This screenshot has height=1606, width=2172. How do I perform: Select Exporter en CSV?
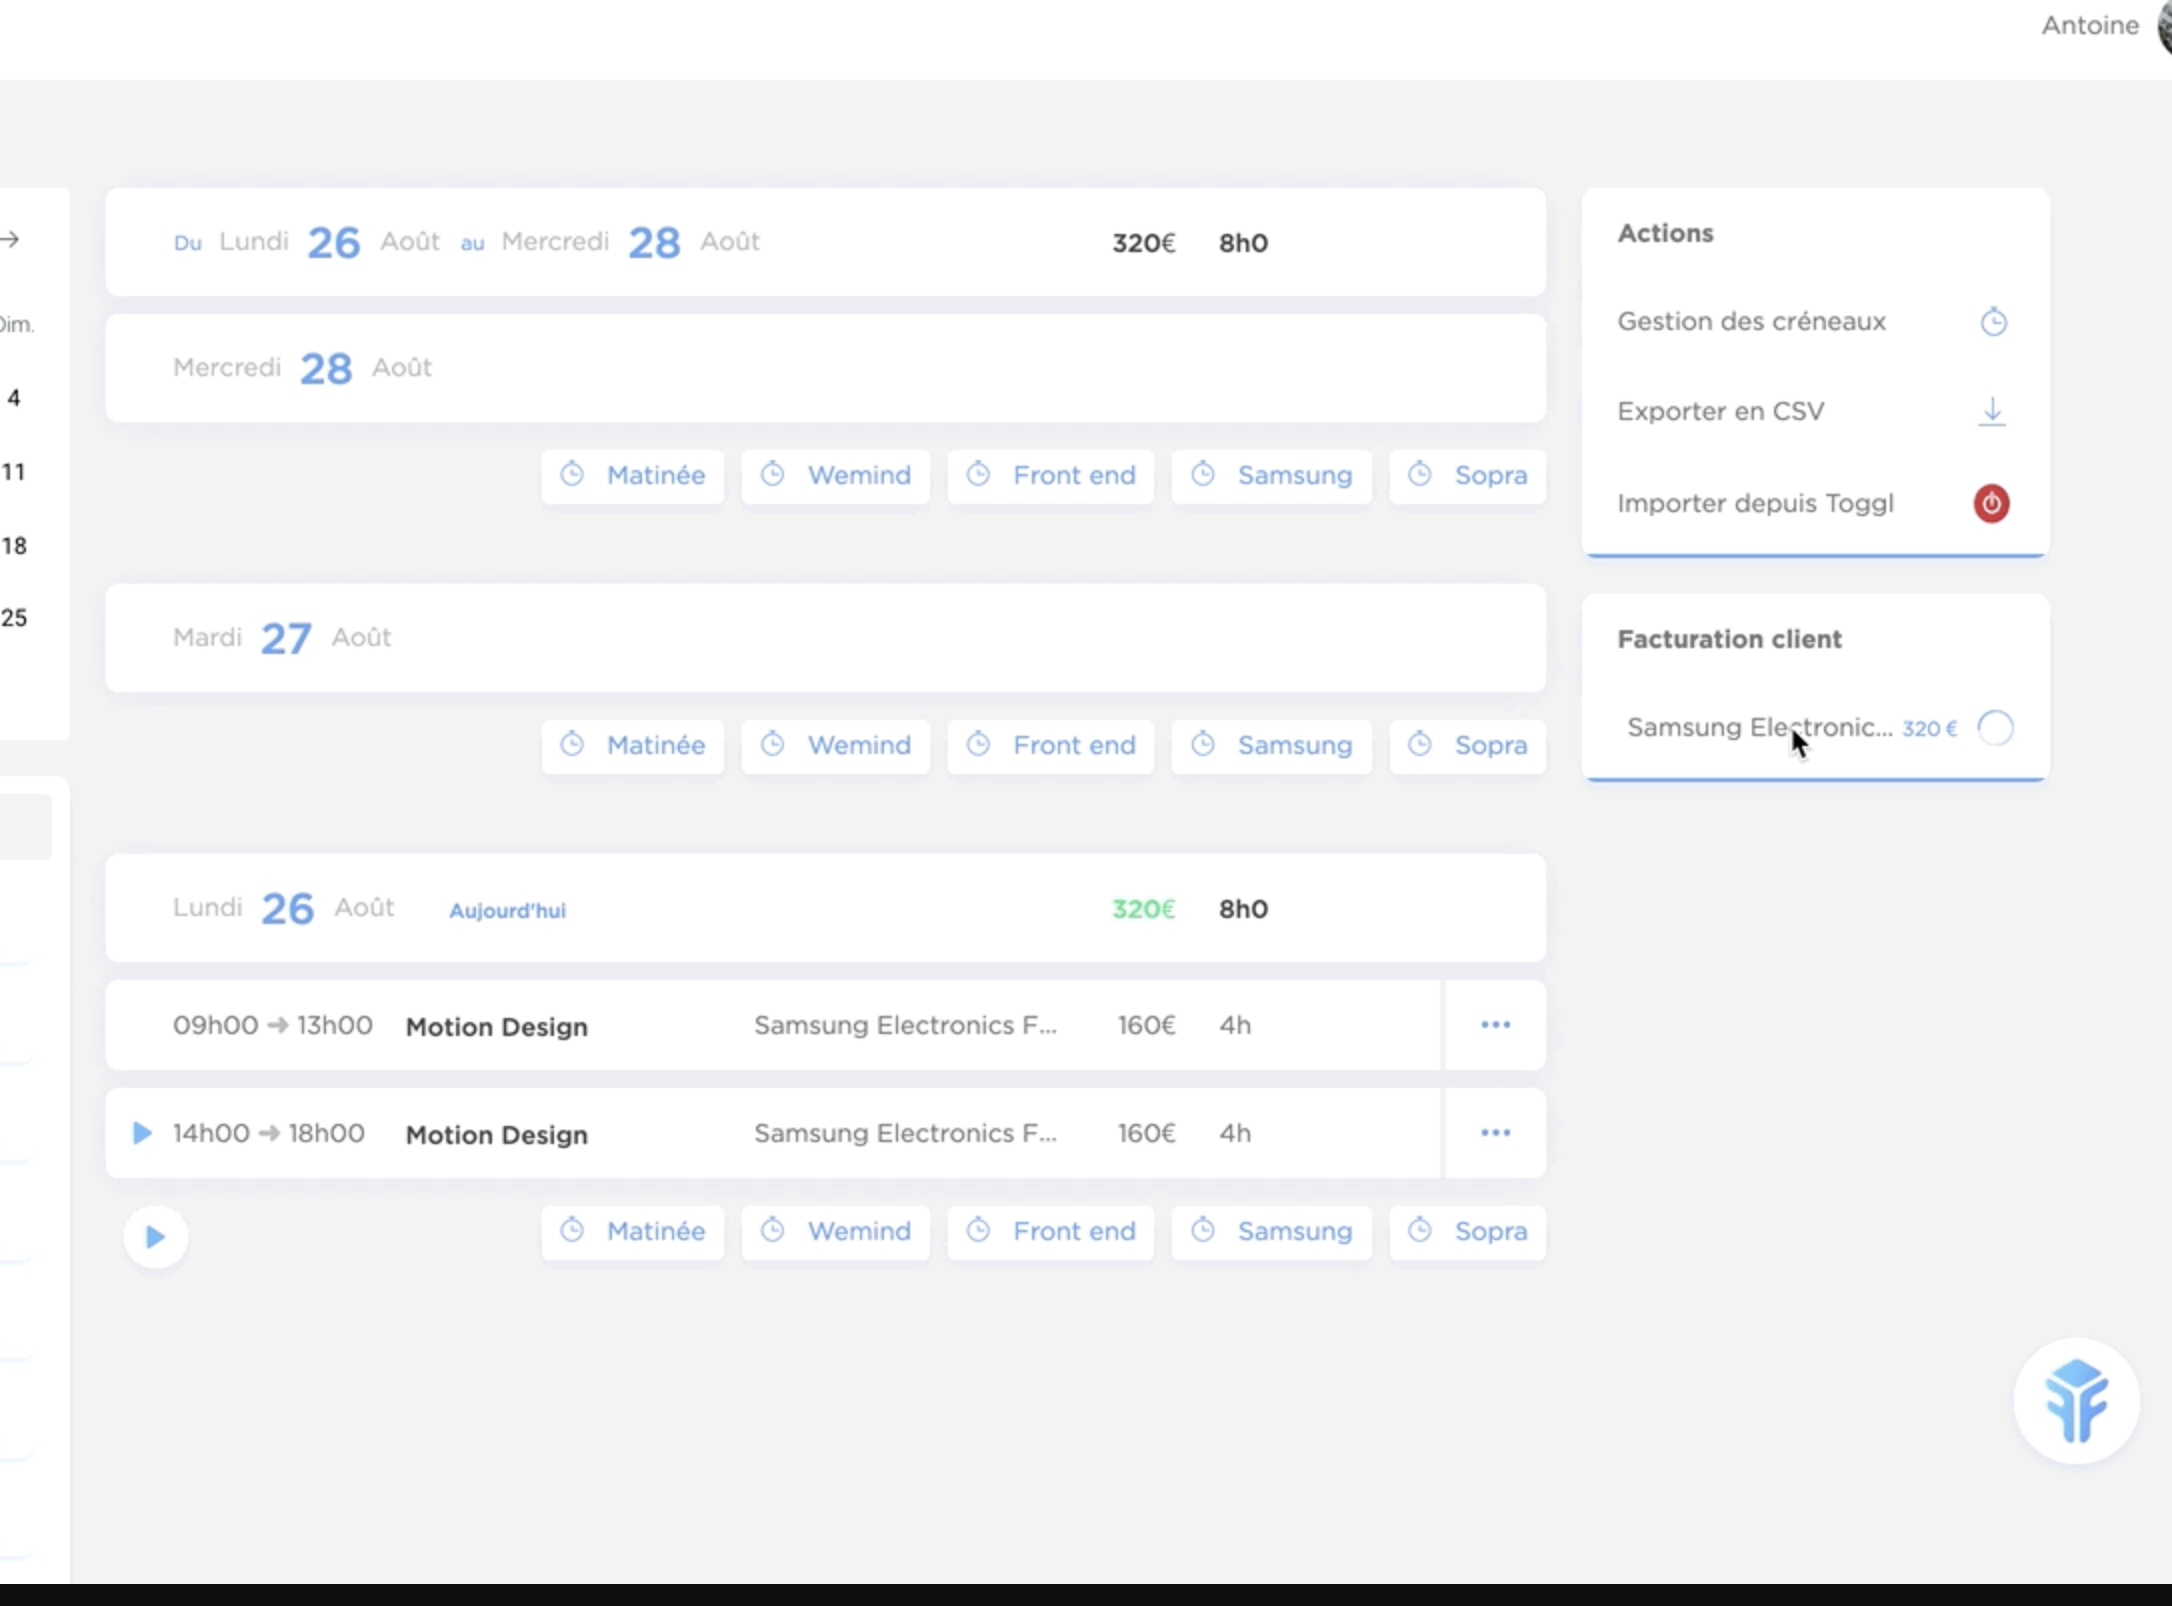[x=1721, y=411]
